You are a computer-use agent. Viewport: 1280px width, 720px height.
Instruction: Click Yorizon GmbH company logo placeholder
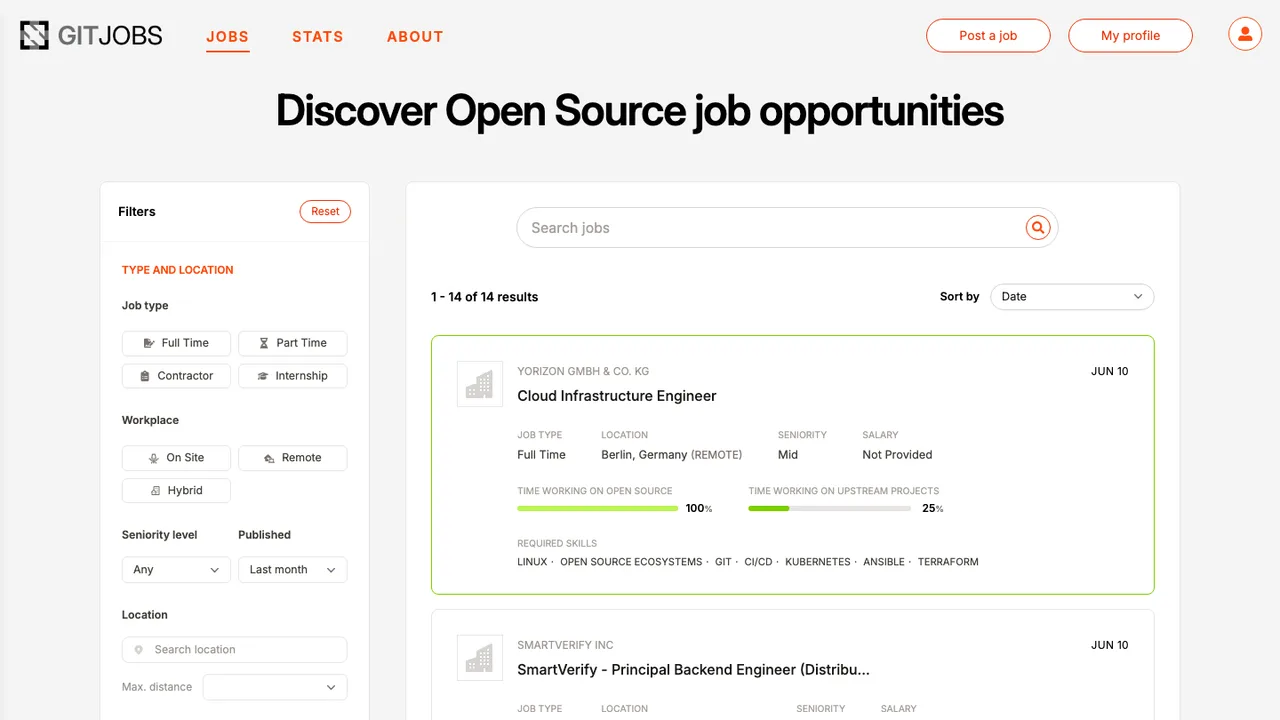click(x=480, y=384)
